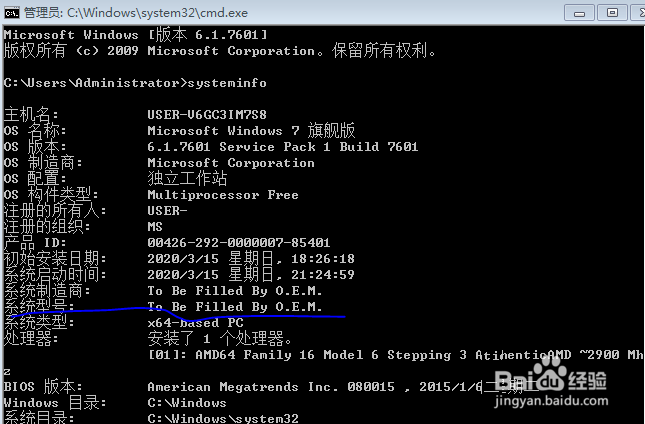Viewport: 645px width, 424px height.
Task: Click the 'OS 制造商:' label
Action: (x=43, y=163)
